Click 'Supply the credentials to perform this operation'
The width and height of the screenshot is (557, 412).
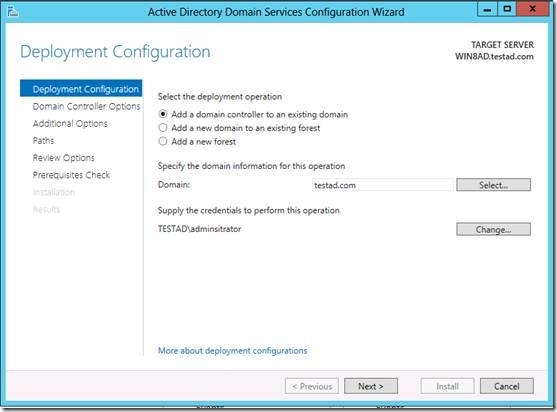(x=249, y=210)
